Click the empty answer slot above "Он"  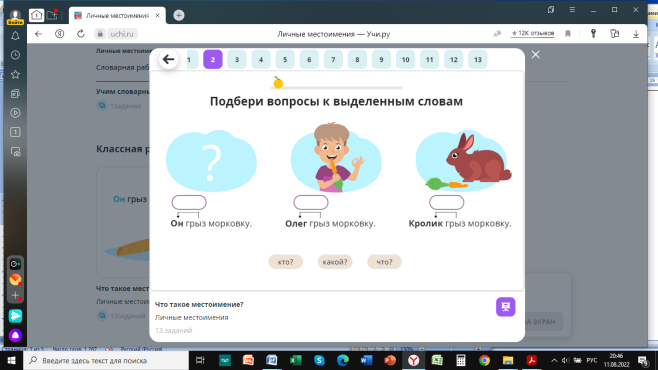pos(189,203)
